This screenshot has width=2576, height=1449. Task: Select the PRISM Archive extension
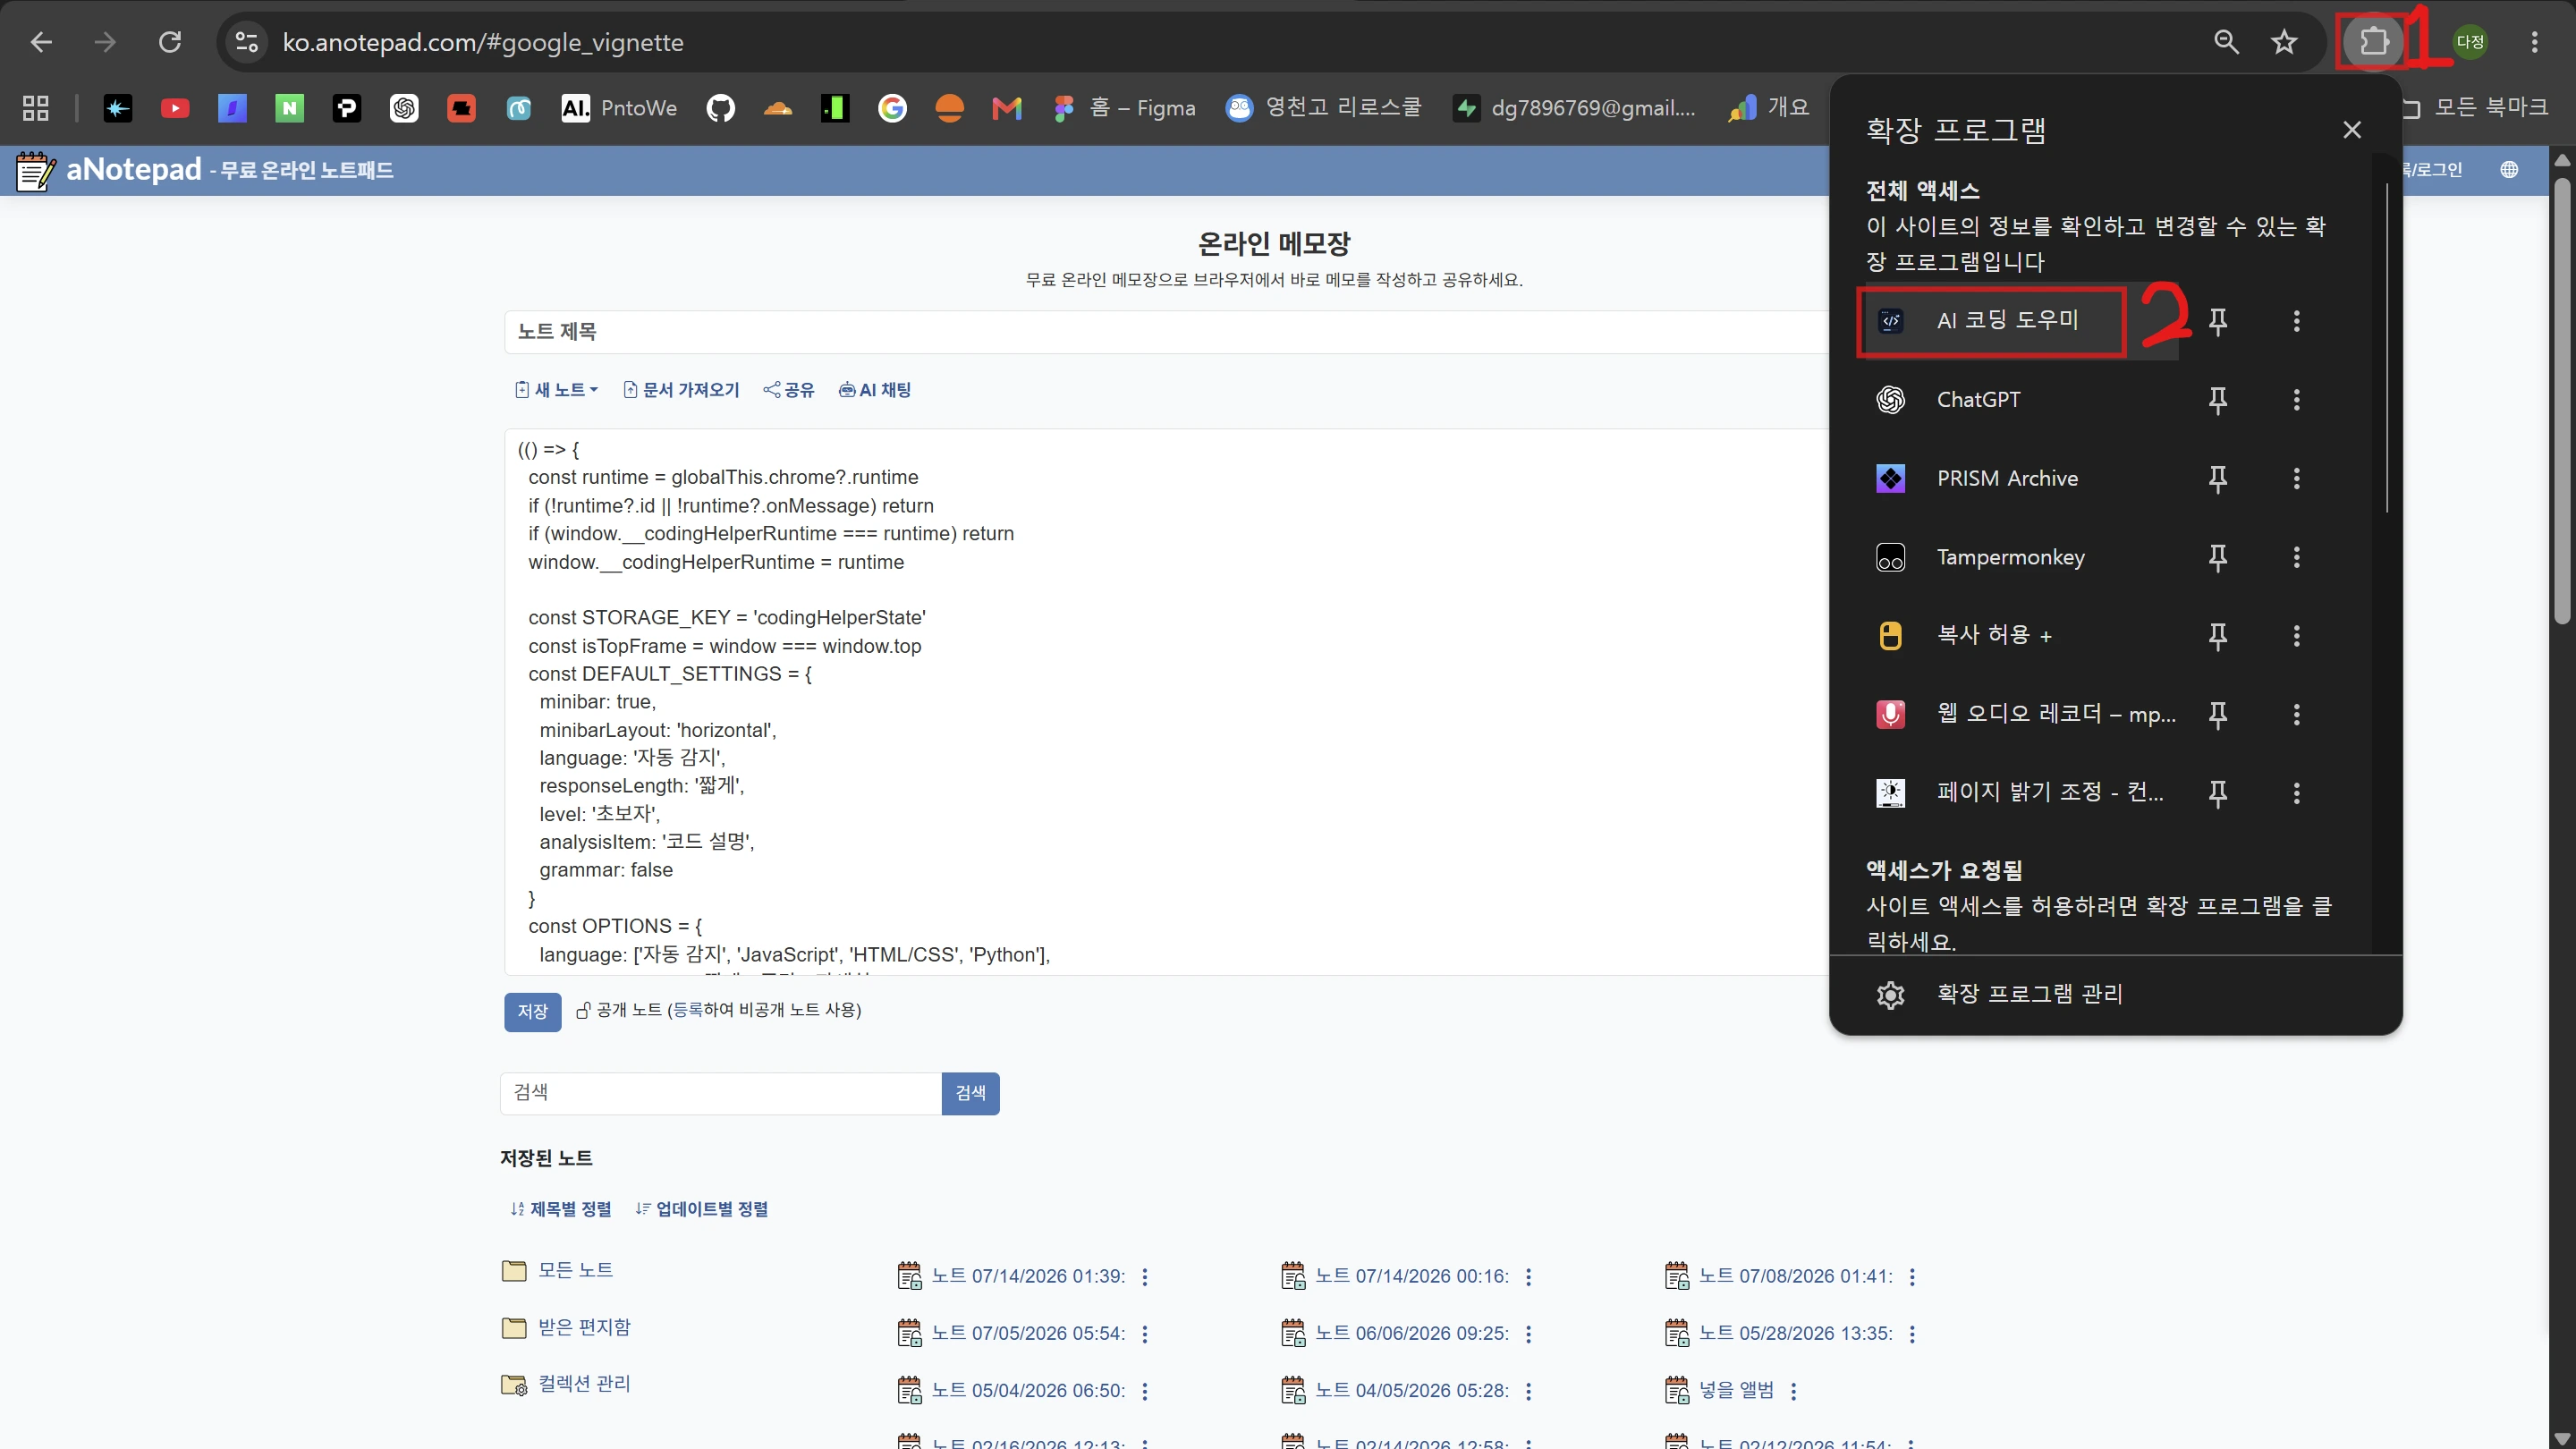coord(2018,479)
